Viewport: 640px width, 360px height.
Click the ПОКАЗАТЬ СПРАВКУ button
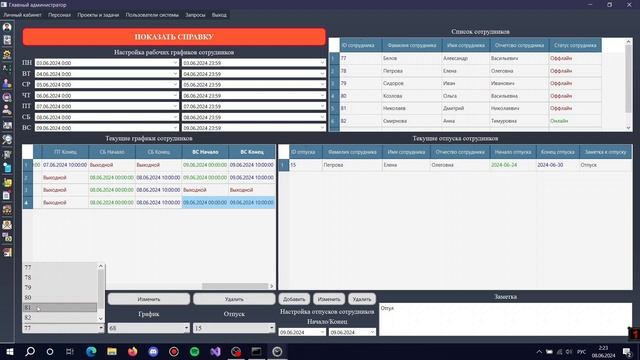pos(174,37)
